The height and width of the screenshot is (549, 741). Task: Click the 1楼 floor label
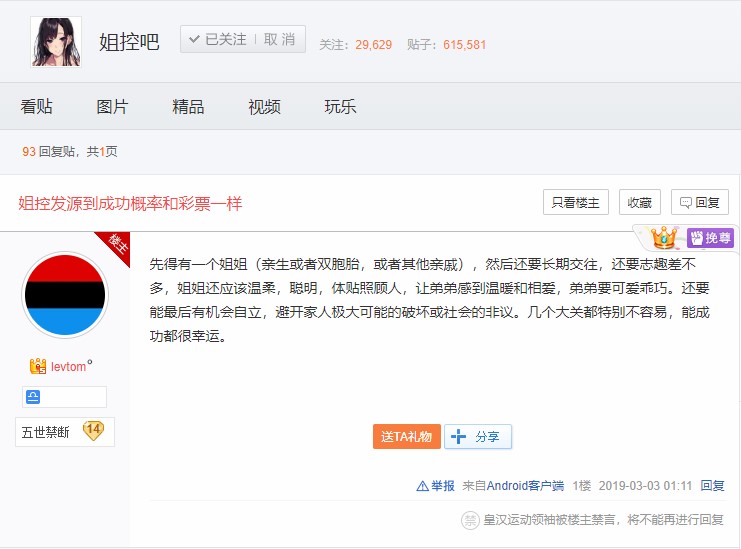[x=582, y=486]
